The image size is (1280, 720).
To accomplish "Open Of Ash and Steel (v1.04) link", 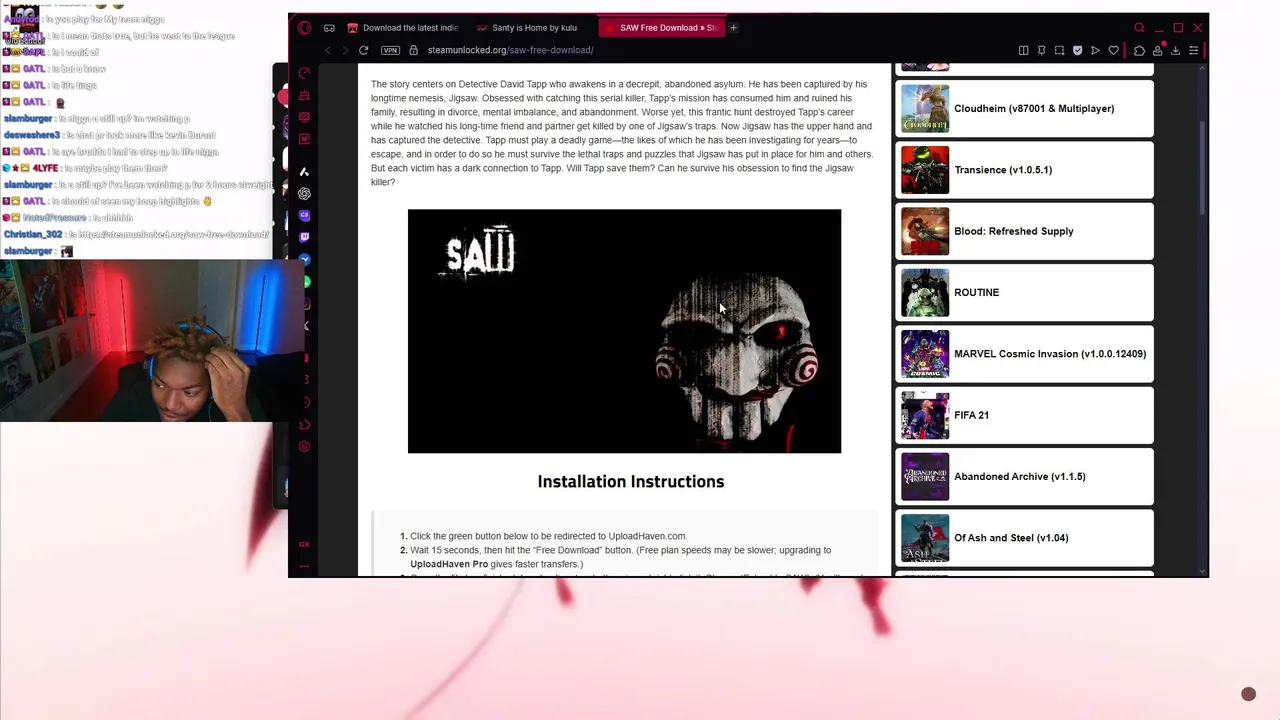I will point(1011,538).
